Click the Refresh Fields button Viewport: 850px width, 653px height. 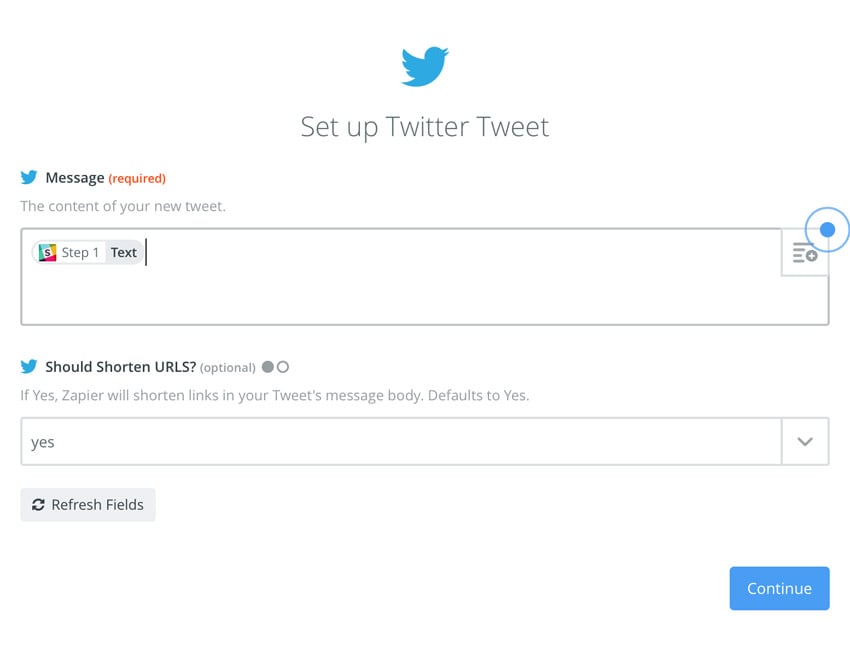pyautogui.click(x=87, y=505)
